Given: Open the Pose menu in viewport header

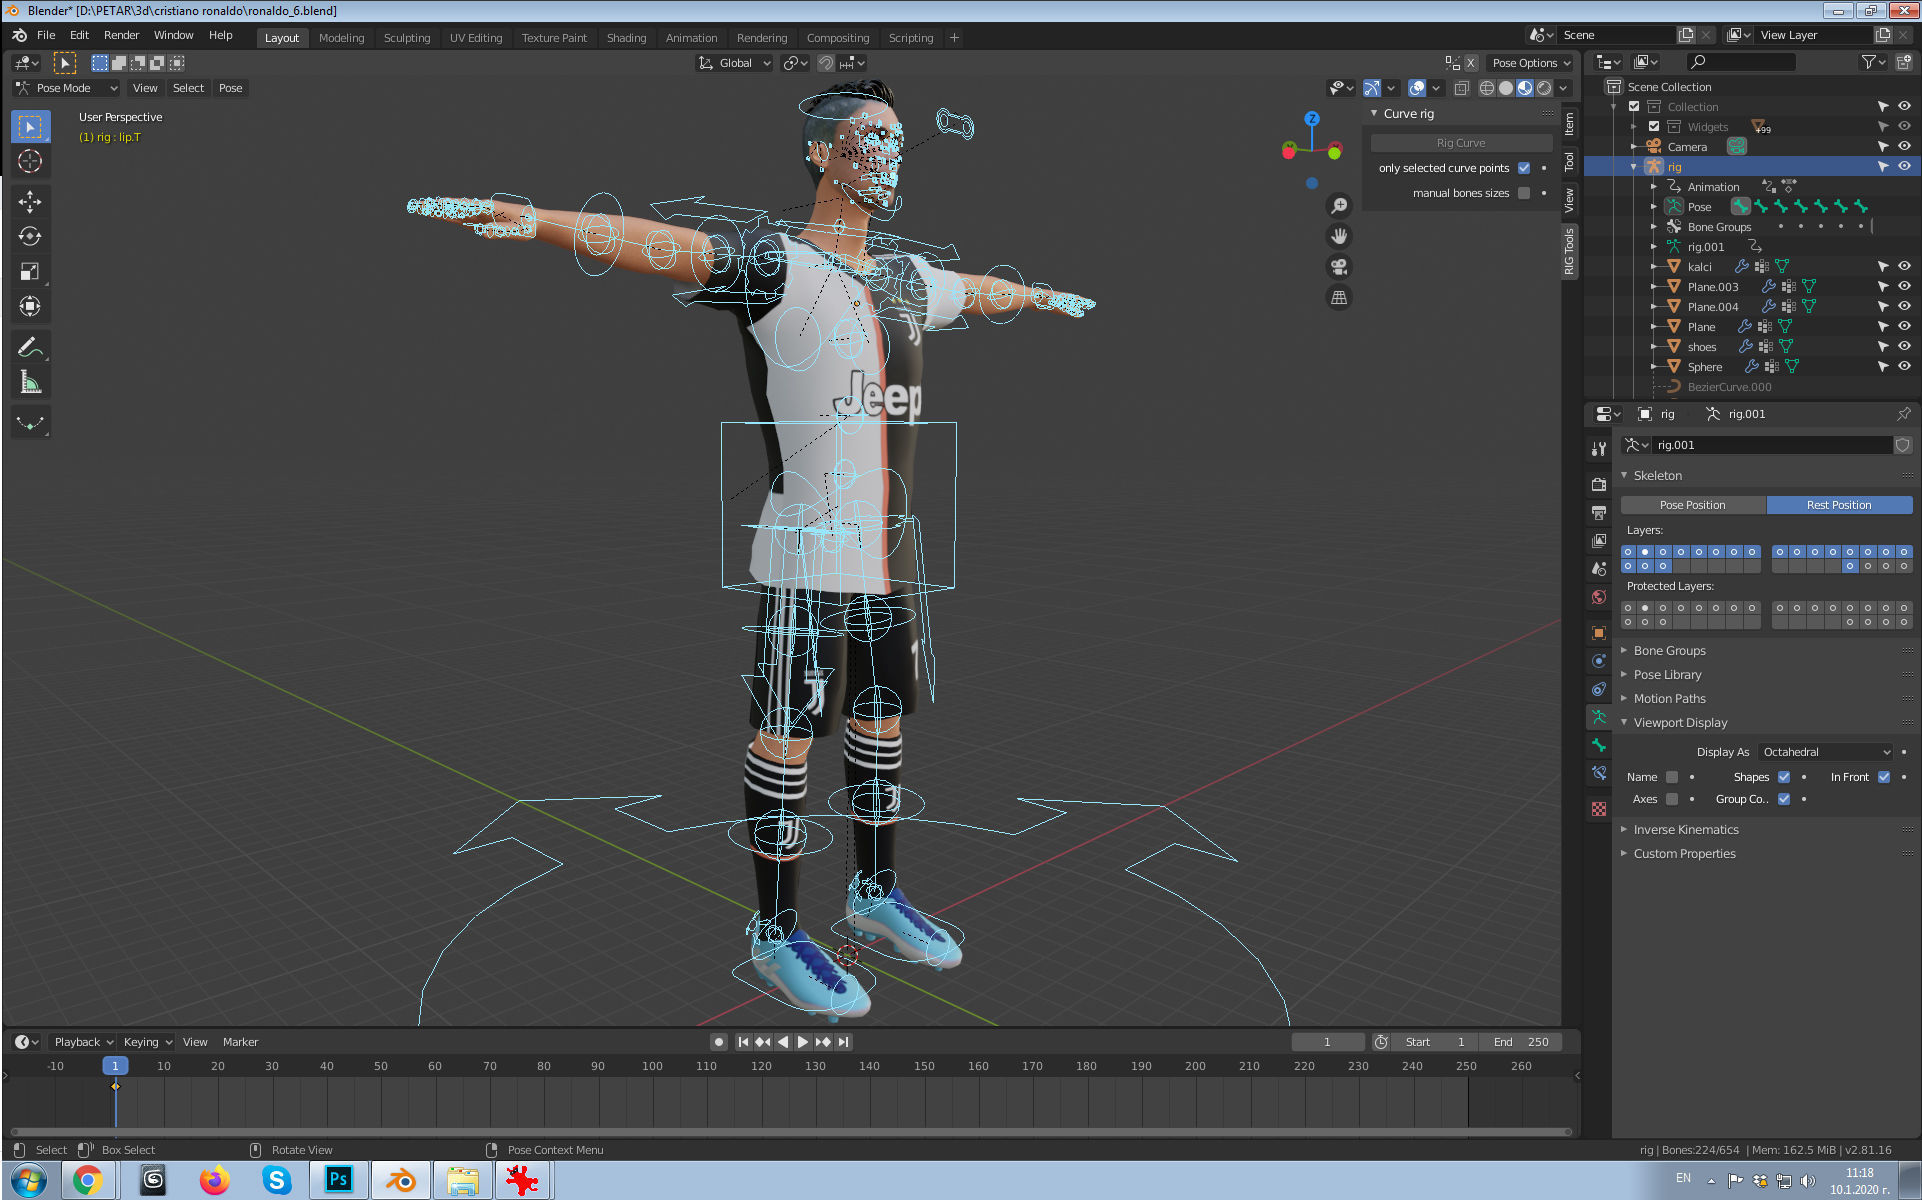Looking at the screenshot, I should click(230, 88).
